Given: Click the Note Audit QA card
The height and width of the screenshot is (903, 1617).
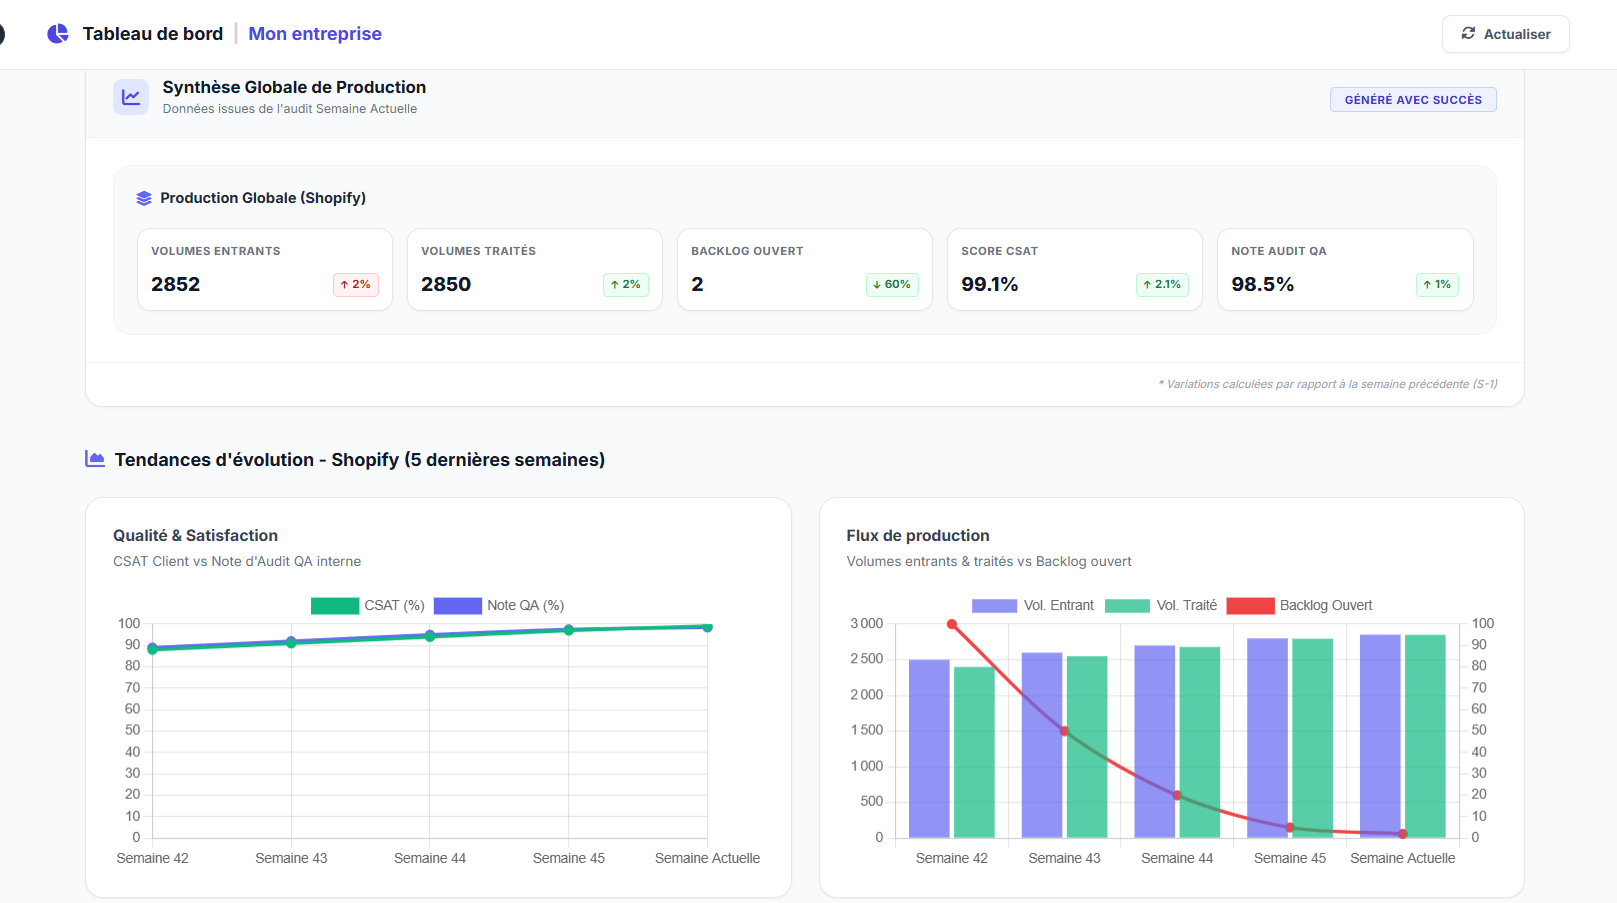Looking at the screenshot, I should pos(1344,270).
